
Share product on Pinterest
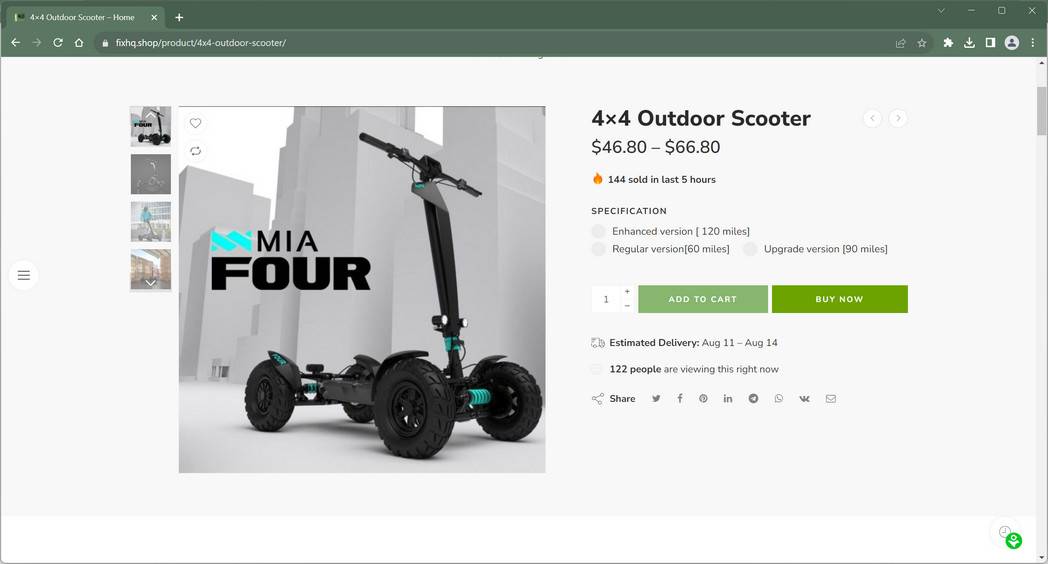coord(703,398)
